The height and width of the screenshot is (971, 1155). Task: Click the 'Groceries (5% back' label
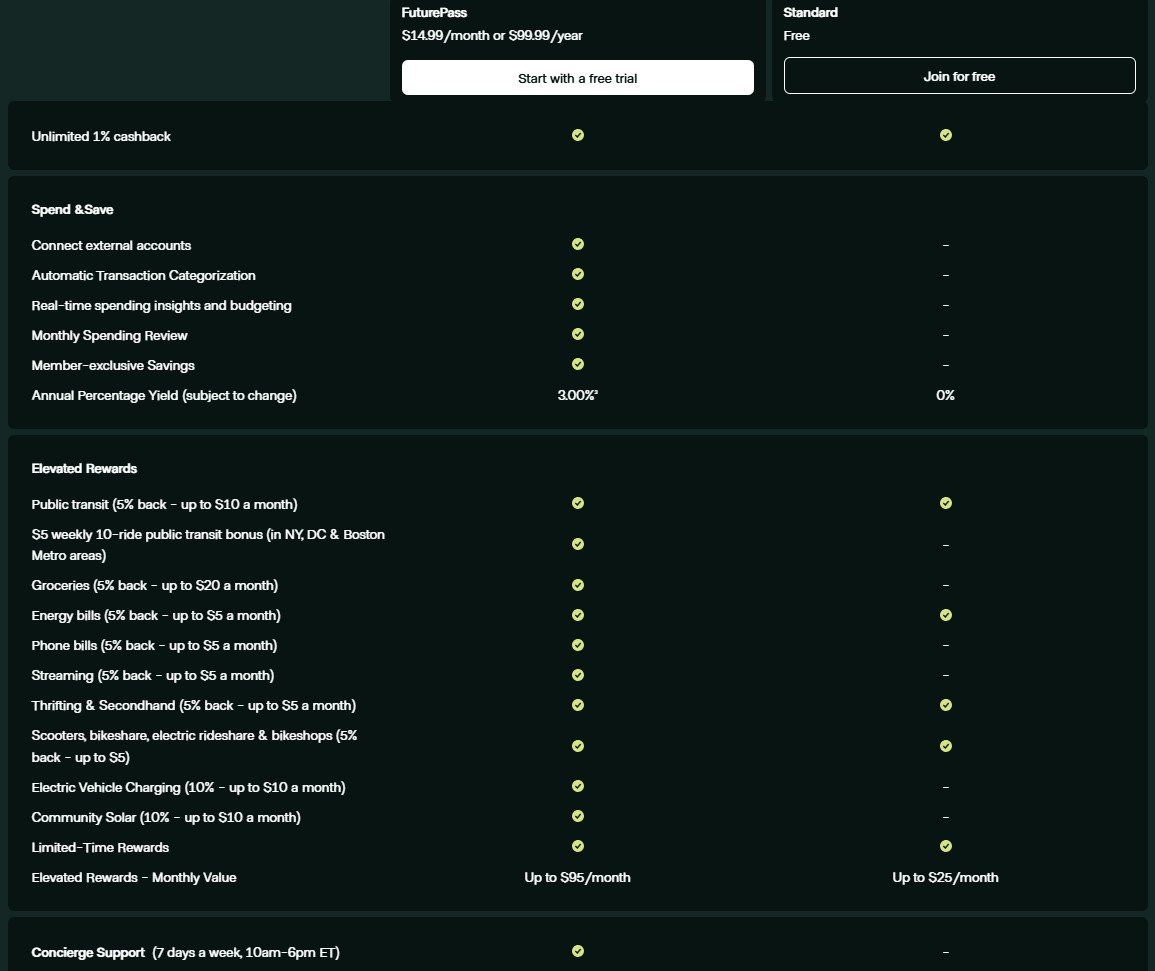coord(155,586)
